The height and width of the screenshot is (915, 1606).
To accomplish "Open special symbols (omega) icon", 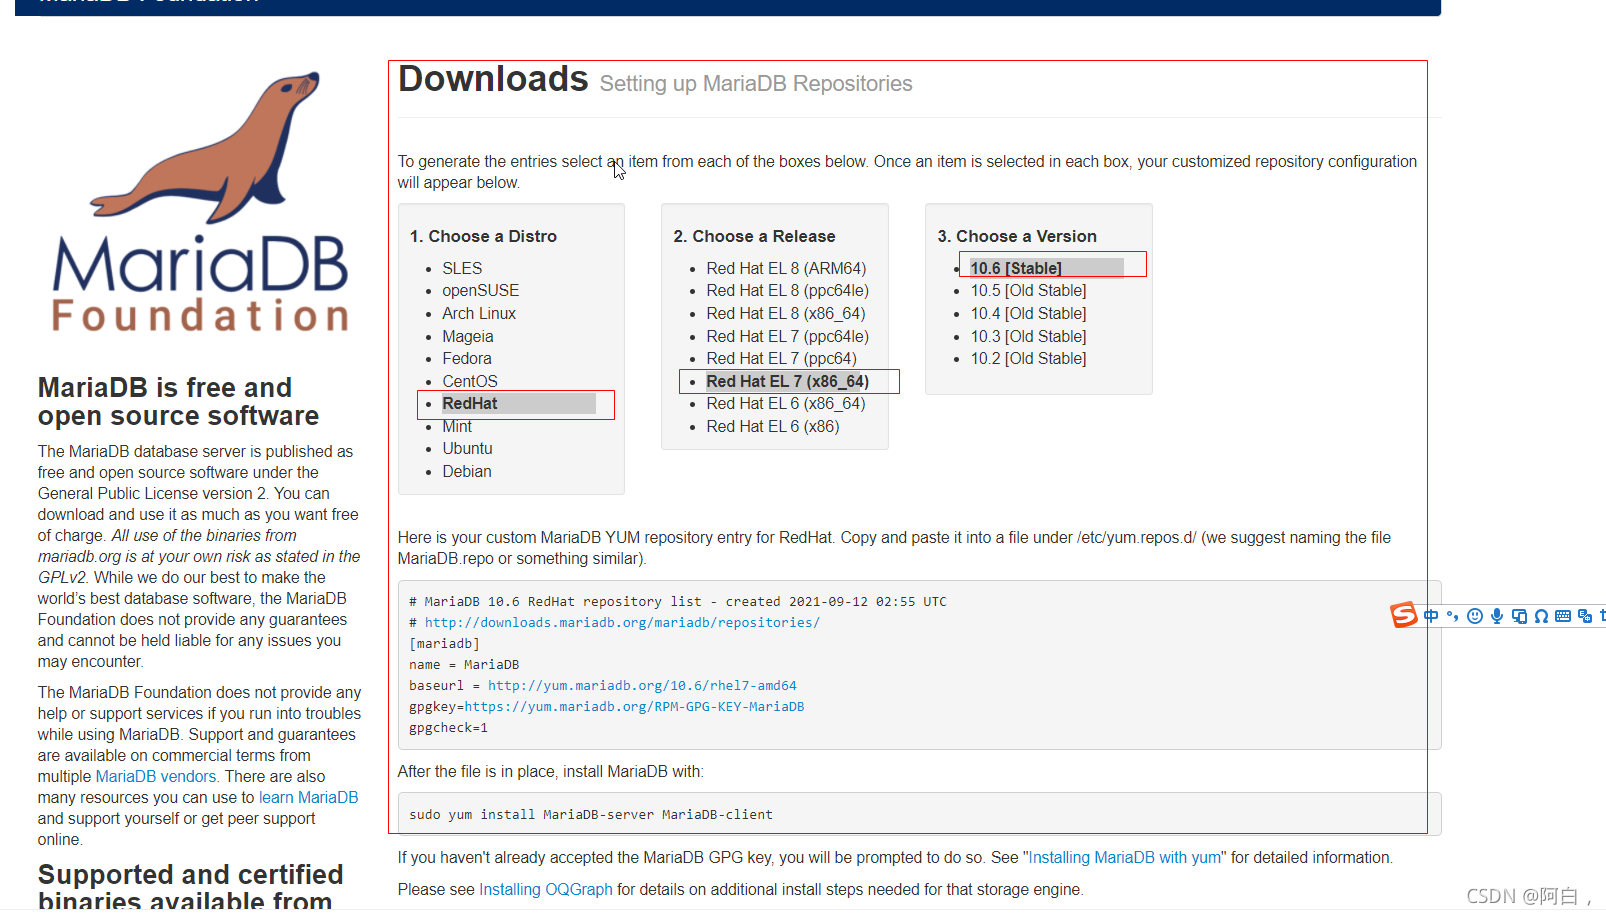I will click(1541, 616).
